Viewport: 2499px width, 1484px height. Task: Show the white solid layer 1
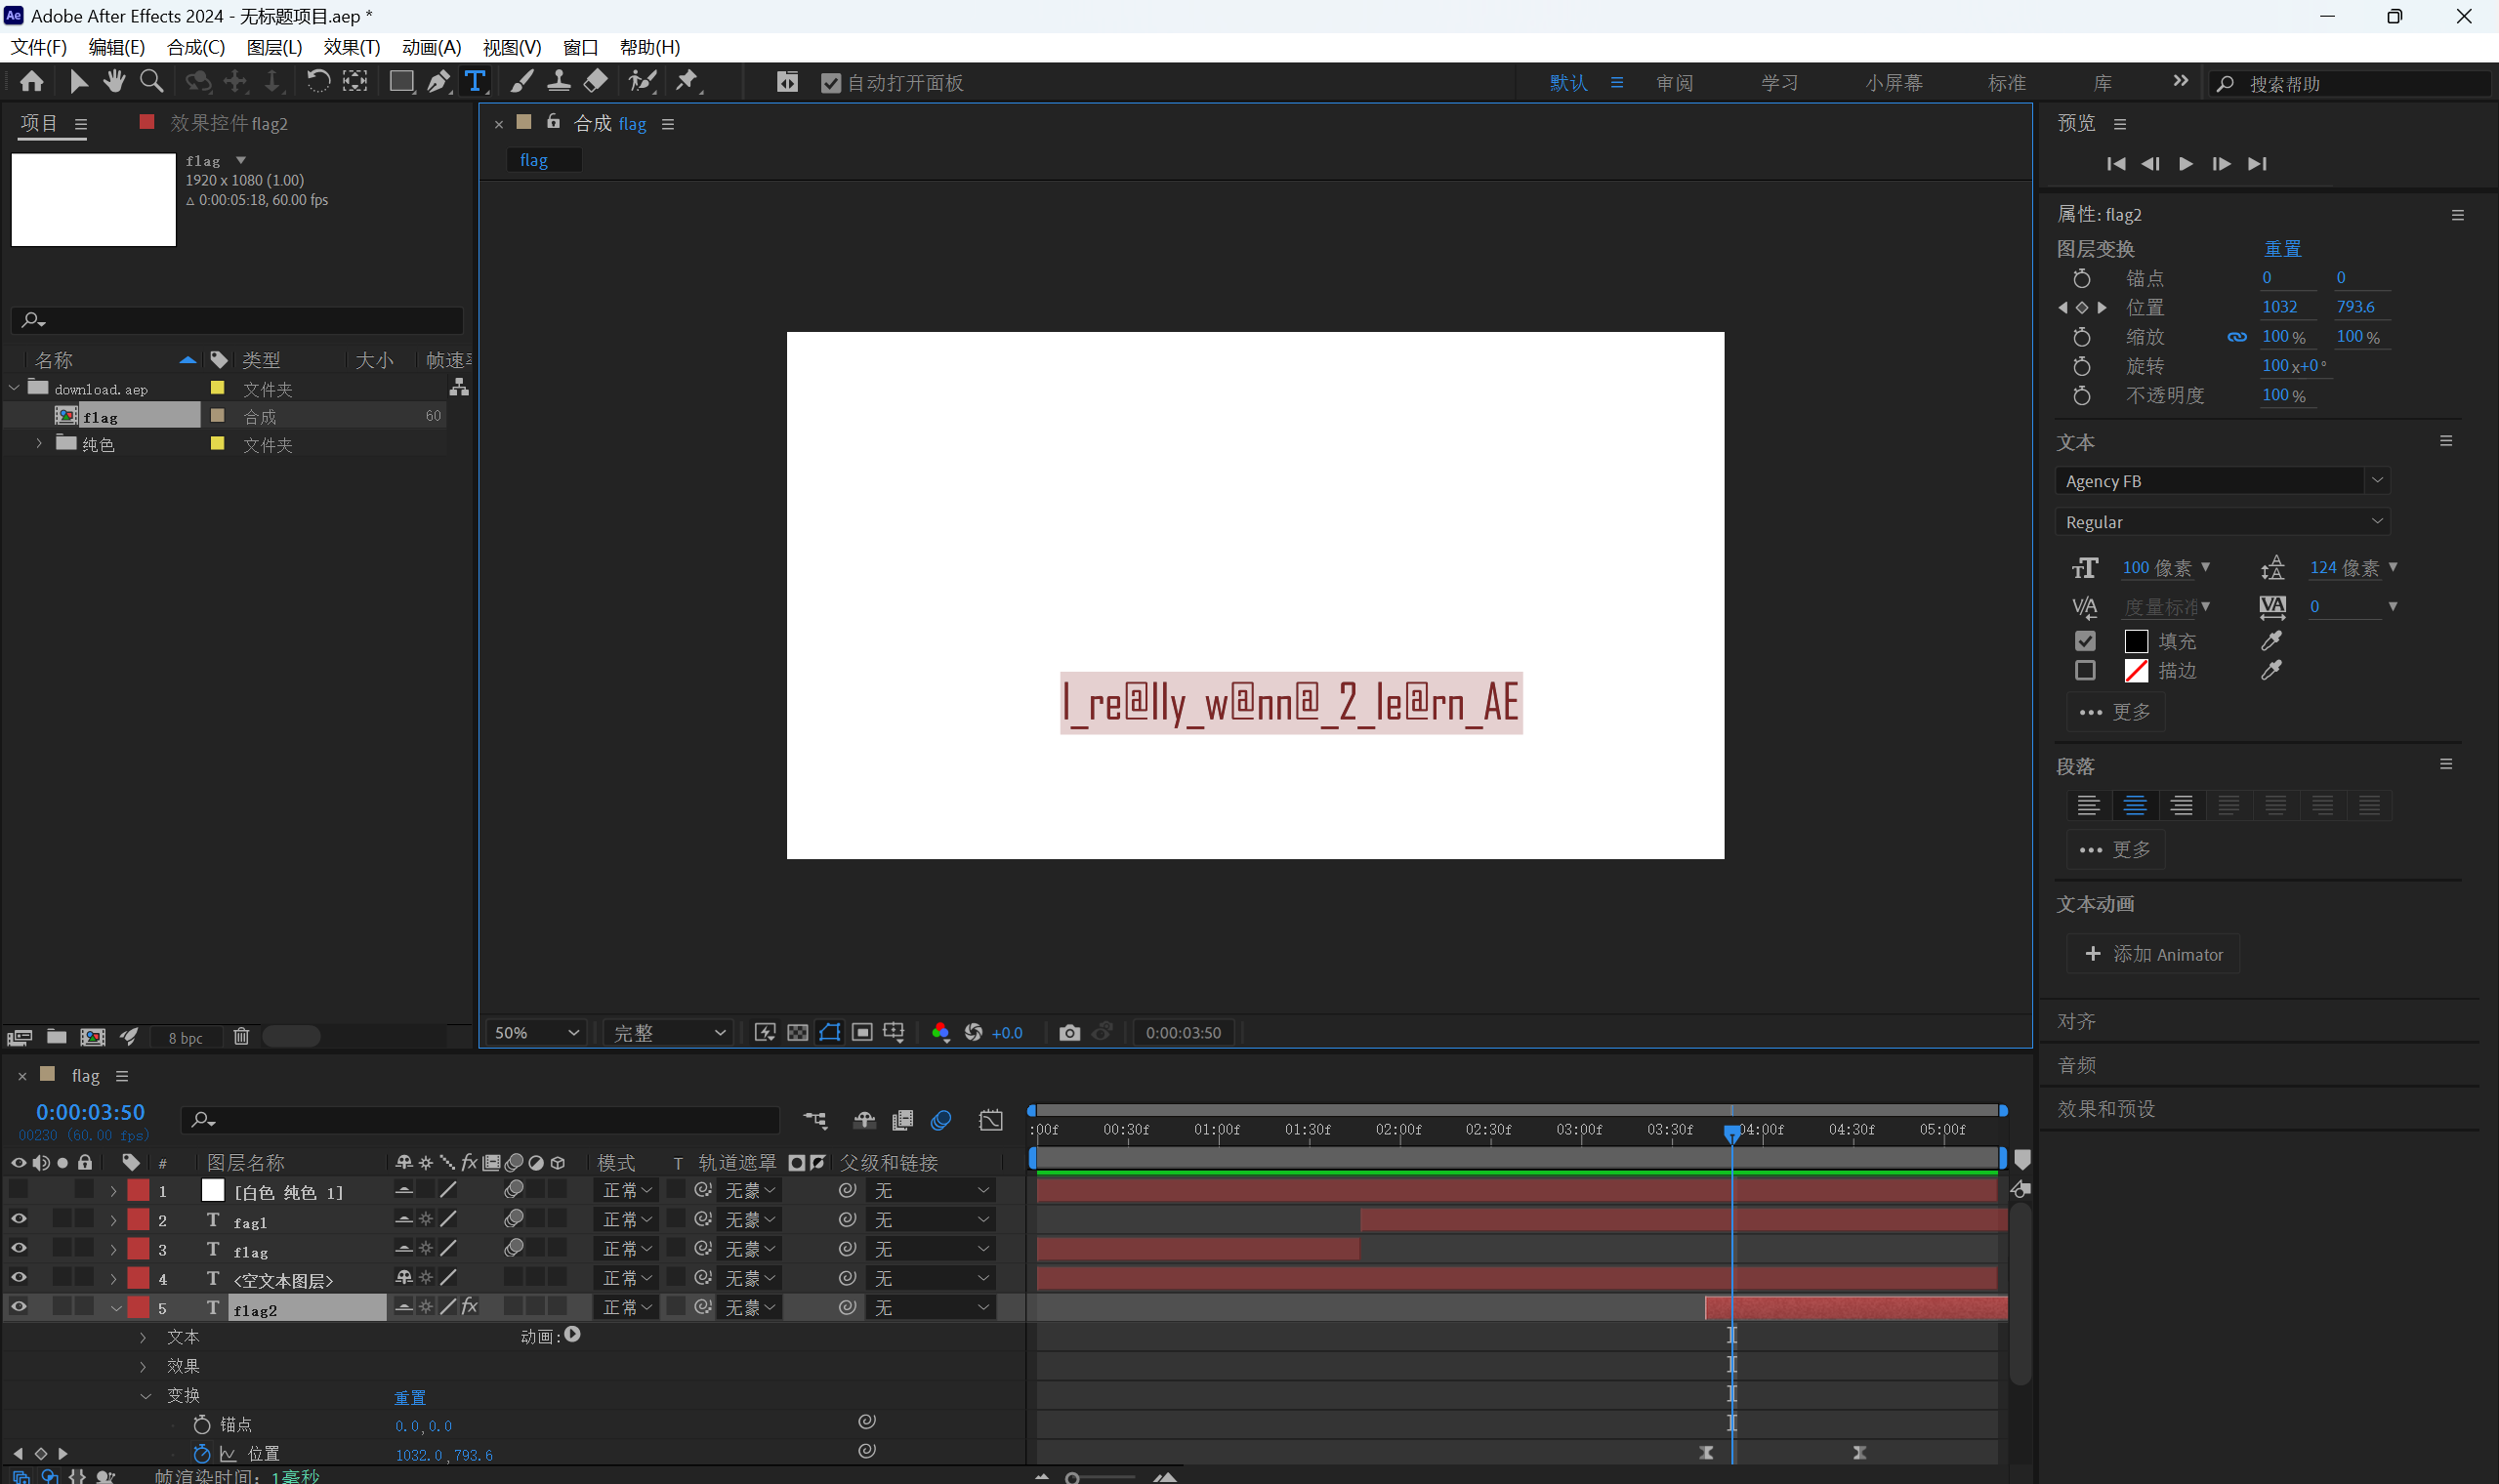tap(18, 1190)
